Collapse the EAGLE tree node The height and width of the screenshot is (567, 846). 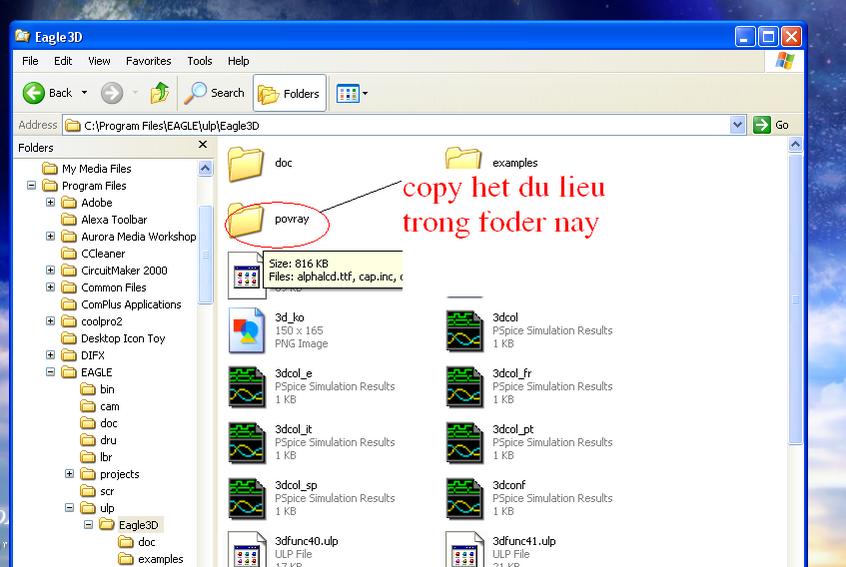tap(50, 372)
